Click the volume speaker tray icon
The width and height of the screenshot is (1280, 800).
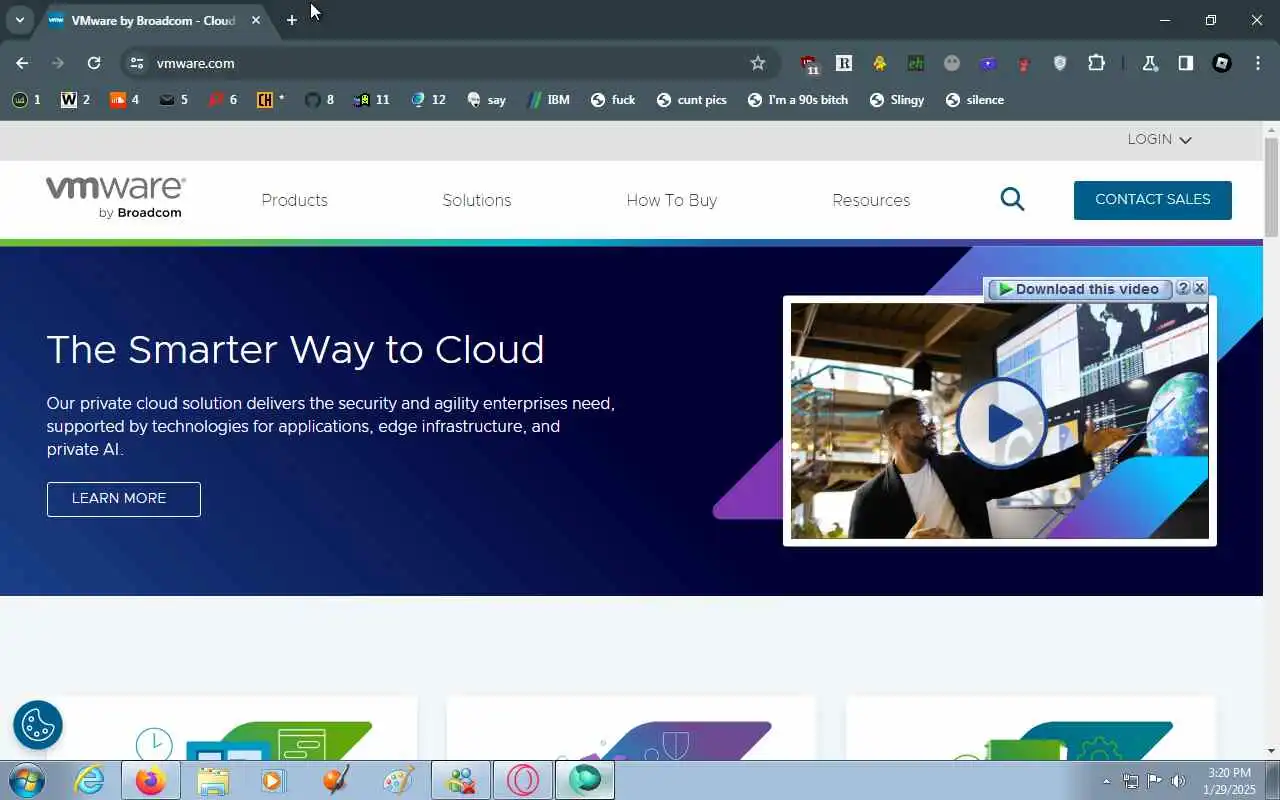(1177, 781)
